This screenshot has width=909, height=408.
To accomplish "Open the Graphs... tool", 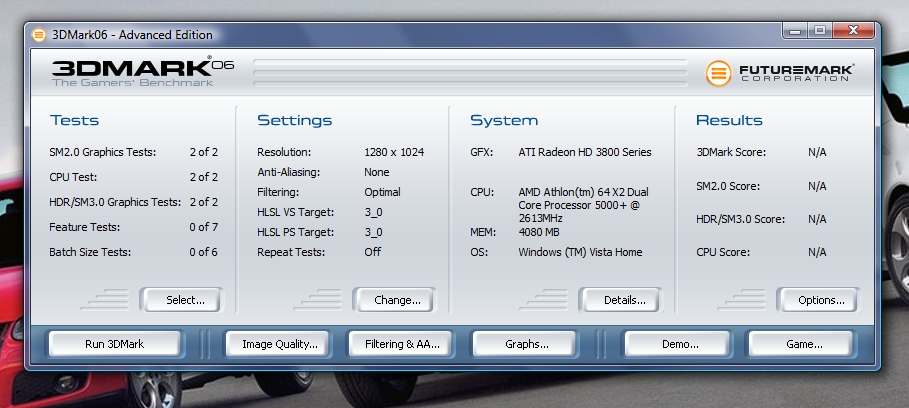I will click(524, 344).
